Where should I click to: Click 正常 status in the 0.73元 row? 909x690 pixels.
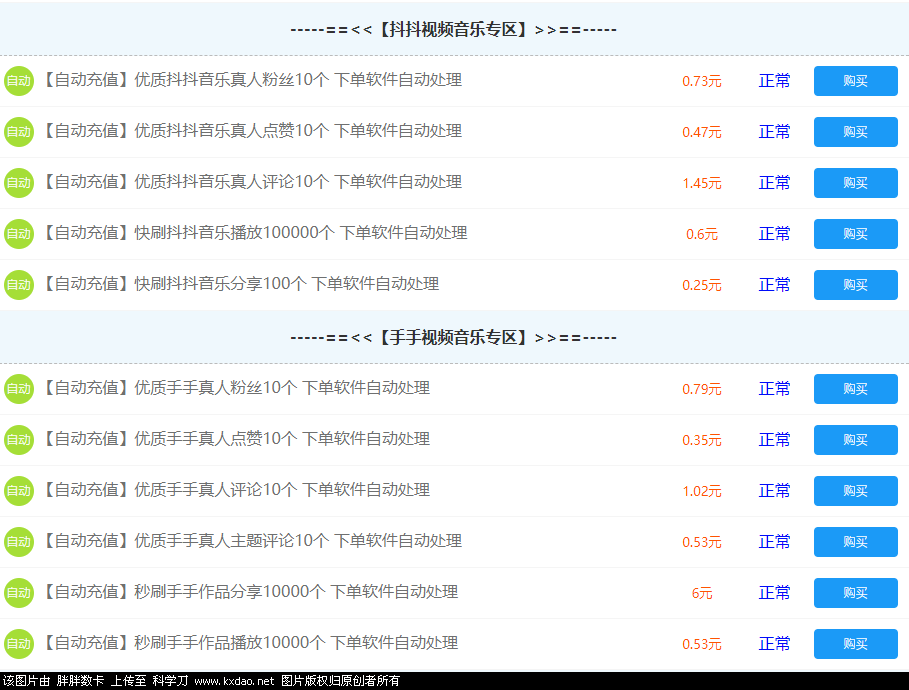pyautogui.click(x=775, y=81)
